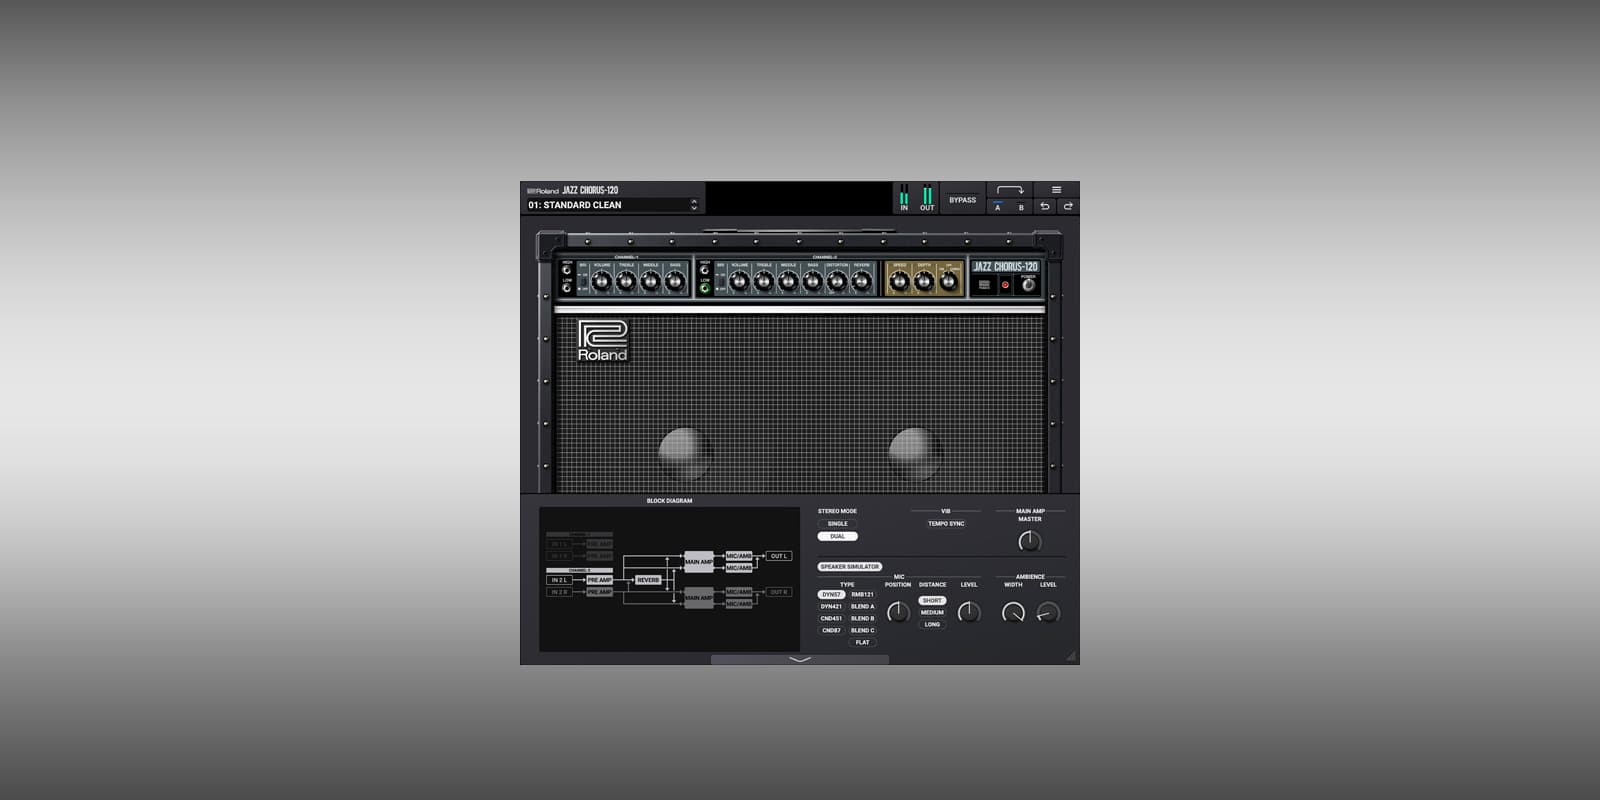Select BLEND B mic type
Screen dimensions: 1600x800
point(862,618)
